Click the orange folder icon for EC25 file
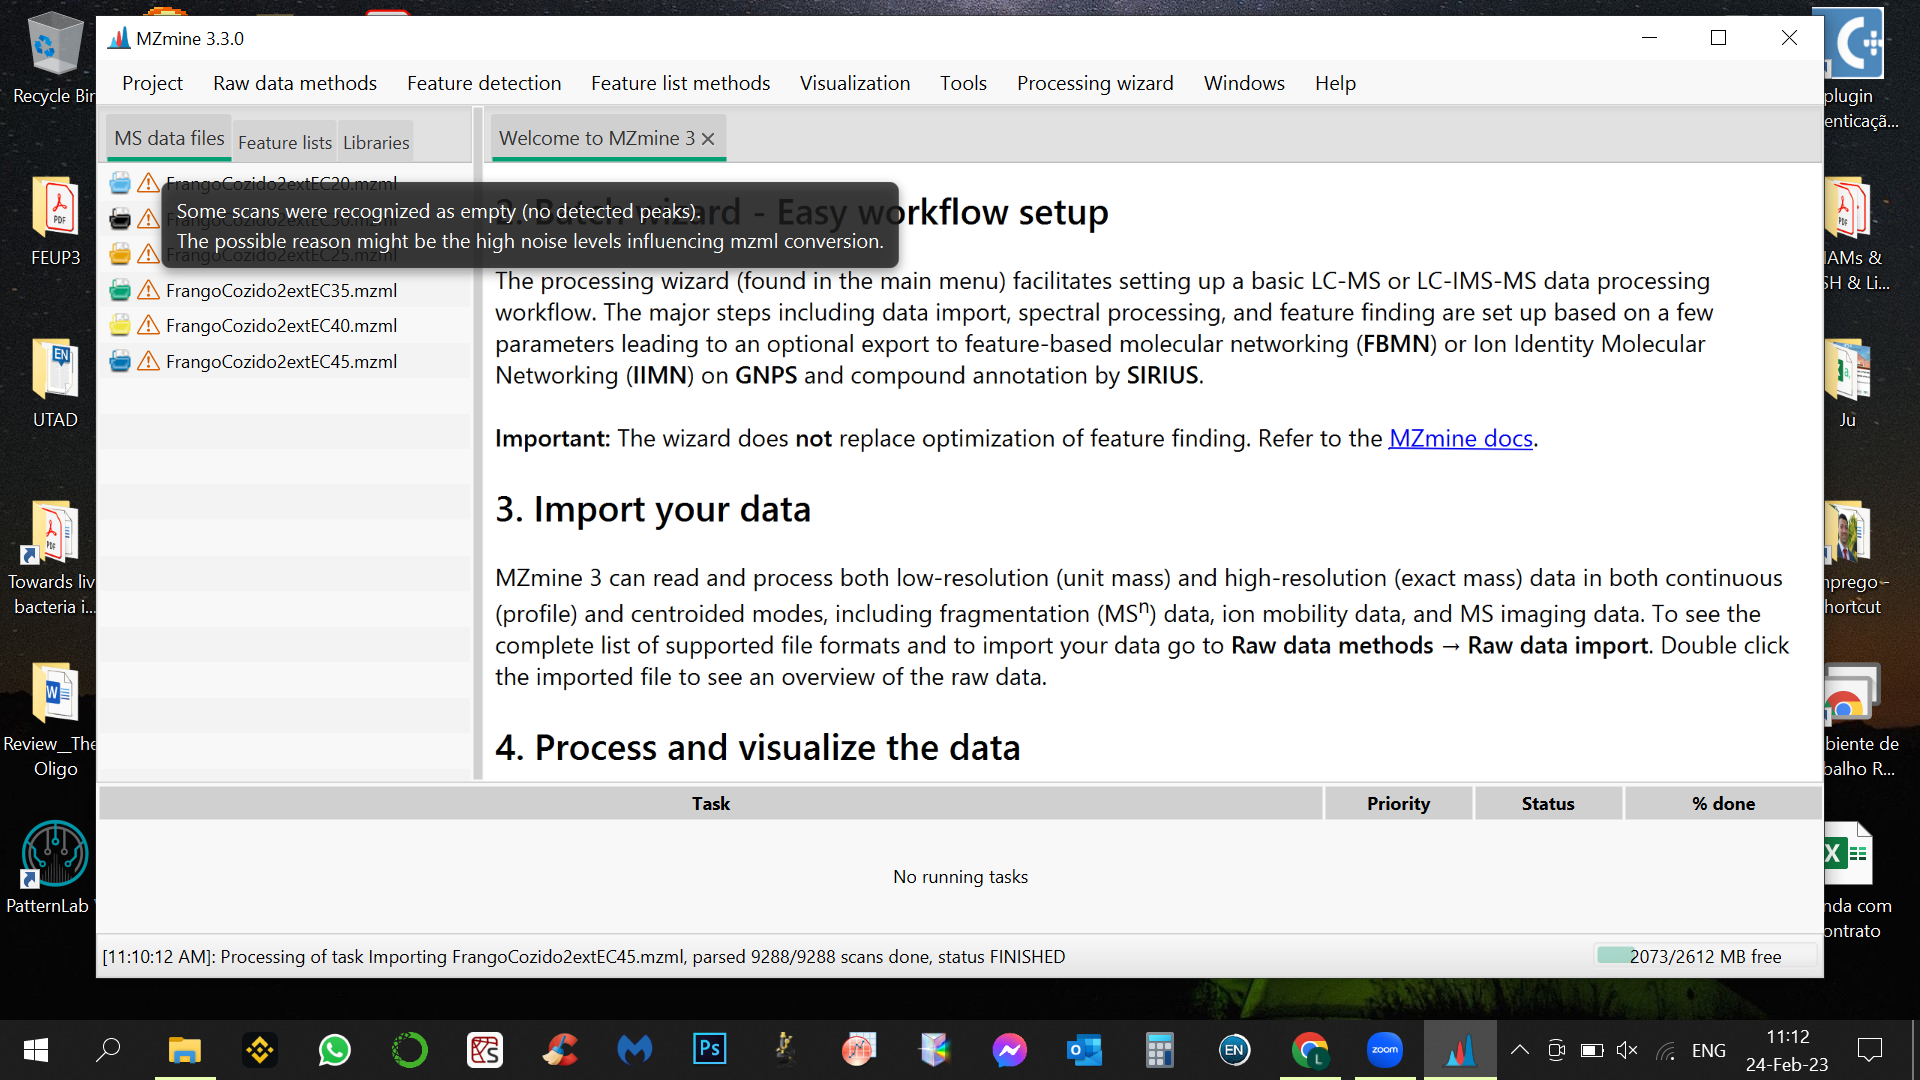This screenshot has height=1080, width=1920. pos(120,254)
